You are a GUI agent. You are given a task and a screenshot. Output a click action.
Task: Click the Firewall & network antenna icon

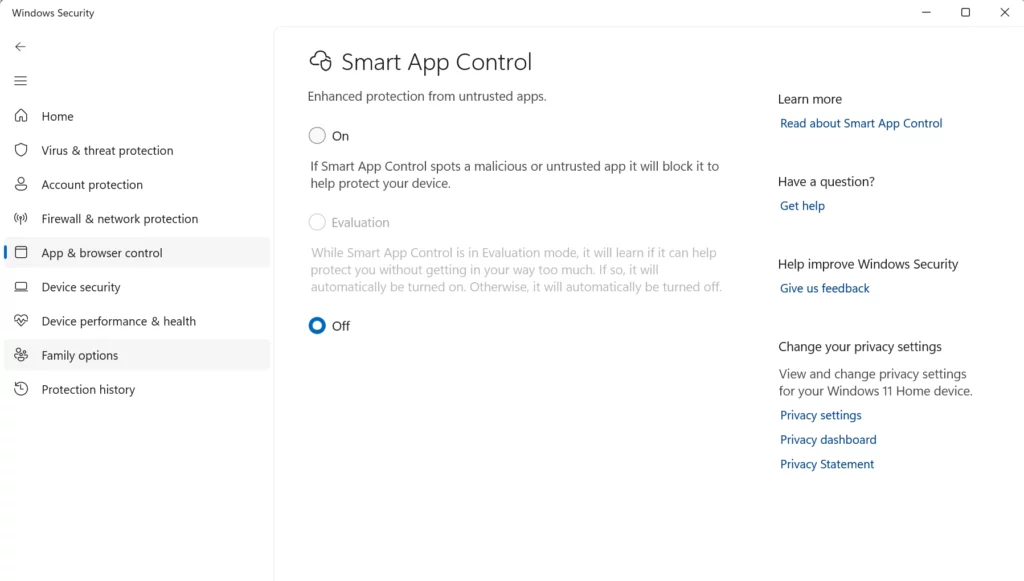click(21, 218)
